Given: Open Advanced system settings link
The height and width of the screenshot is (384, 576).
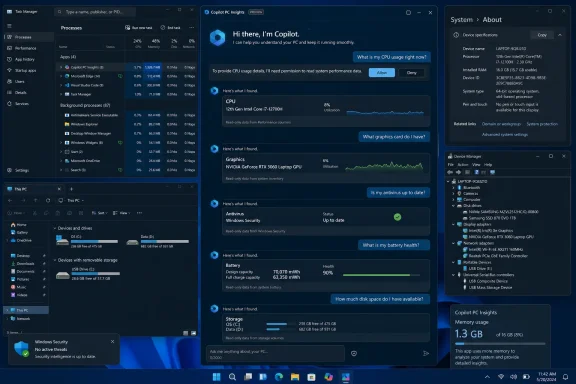Looking at the screenshot, I should point(505,134).
